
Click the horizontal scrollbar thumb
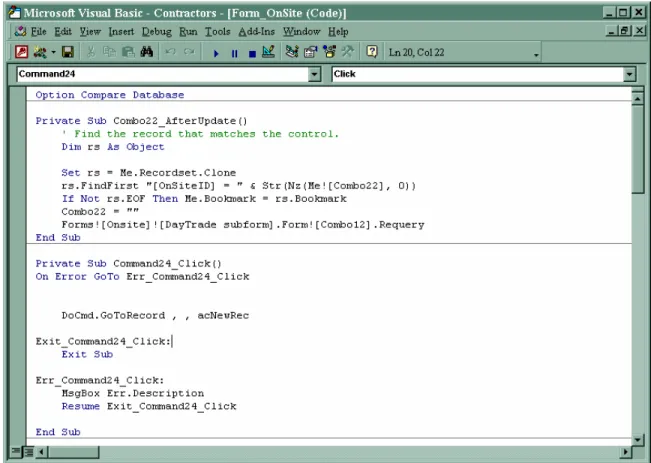pyautogui.click(x=73, y=451)
